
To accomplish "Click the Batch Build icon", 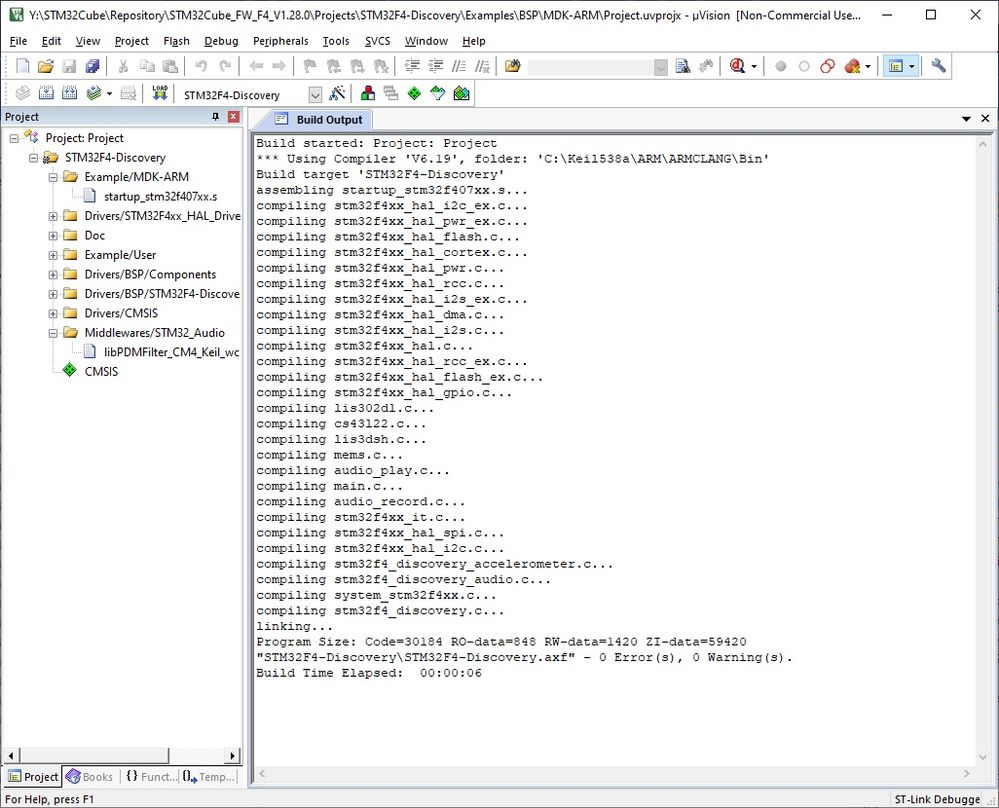I will (x=94, y=94).
